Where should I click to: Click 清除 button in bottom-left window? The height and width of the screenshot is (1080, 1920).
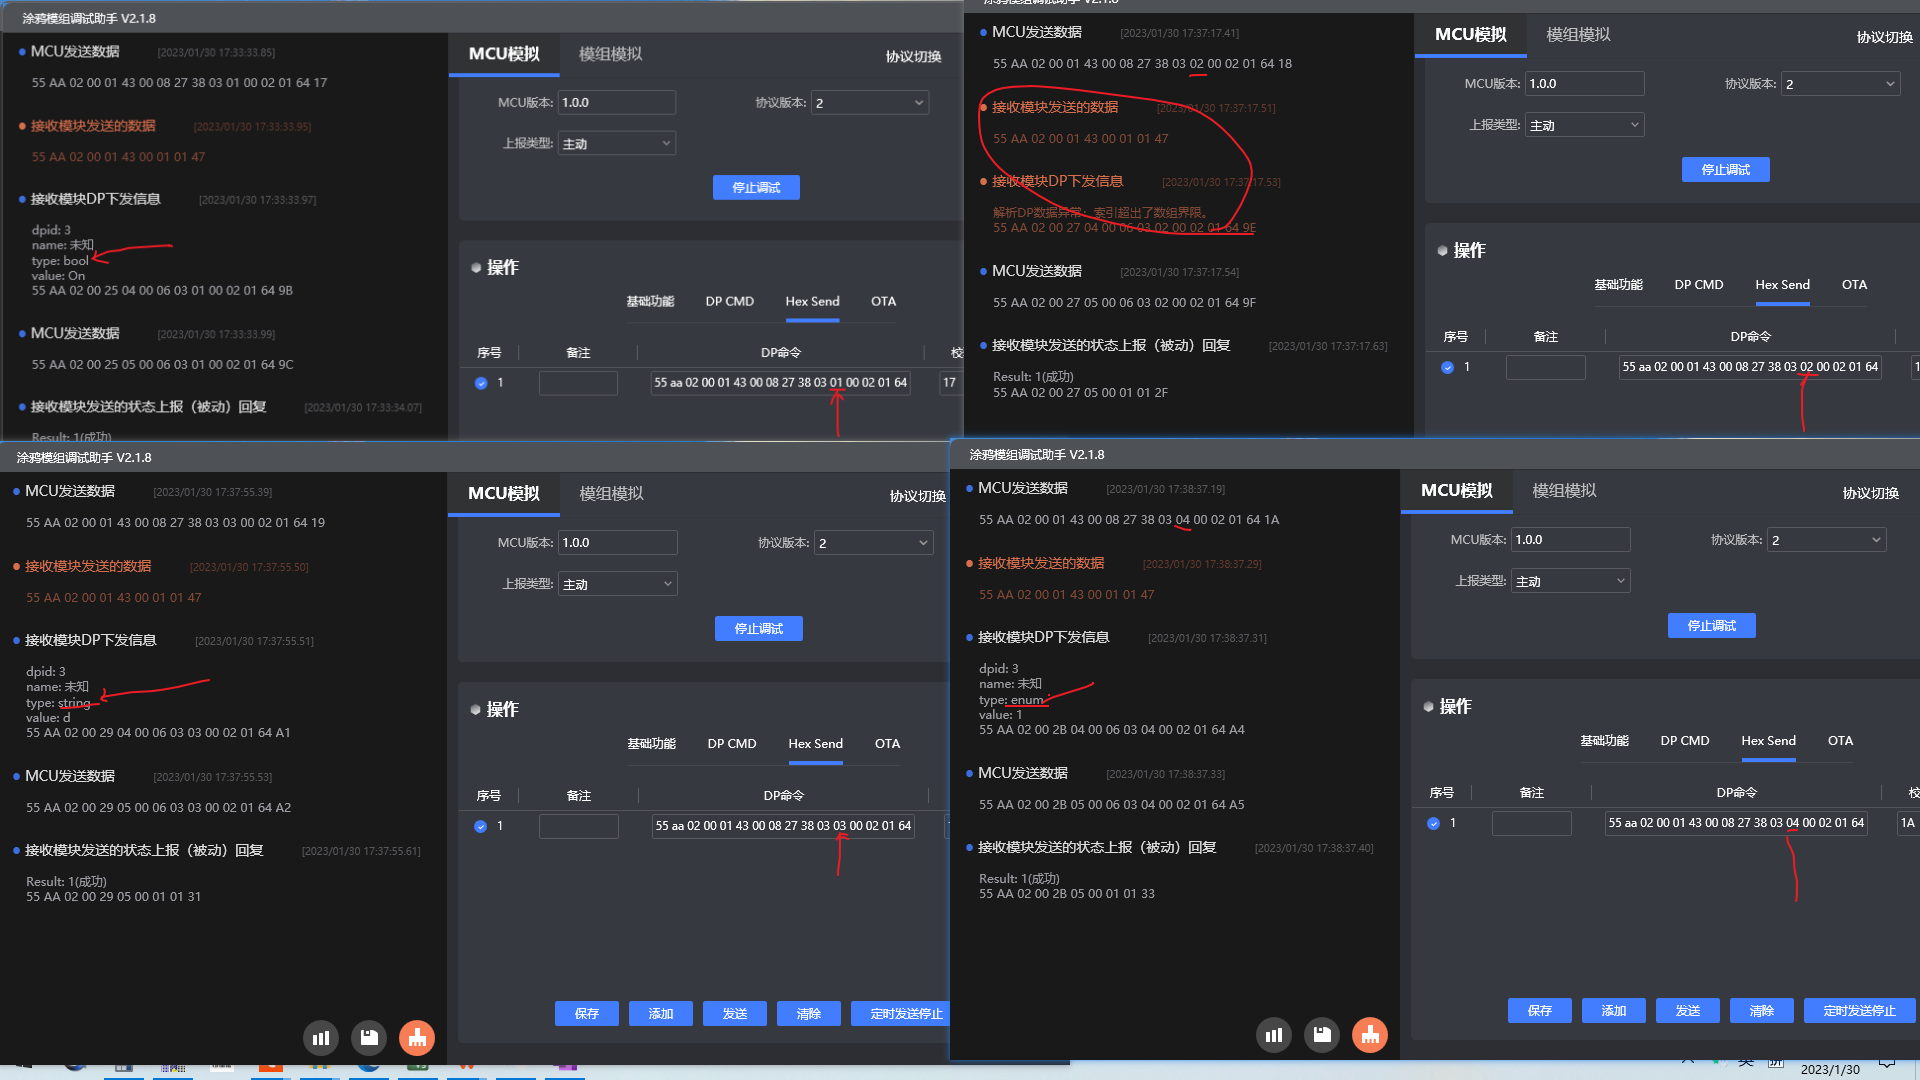point(809,1013)
